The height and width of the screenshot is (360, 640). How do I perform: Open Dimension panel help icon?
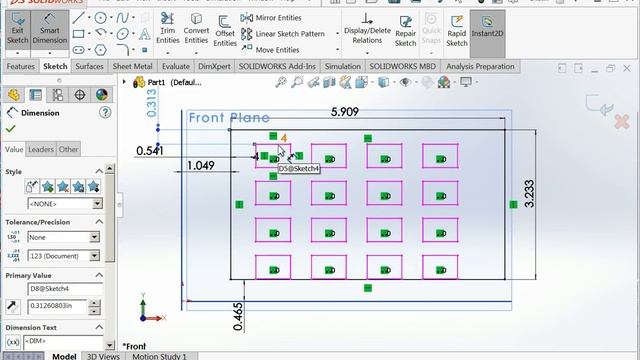click(x=105, y=112)
